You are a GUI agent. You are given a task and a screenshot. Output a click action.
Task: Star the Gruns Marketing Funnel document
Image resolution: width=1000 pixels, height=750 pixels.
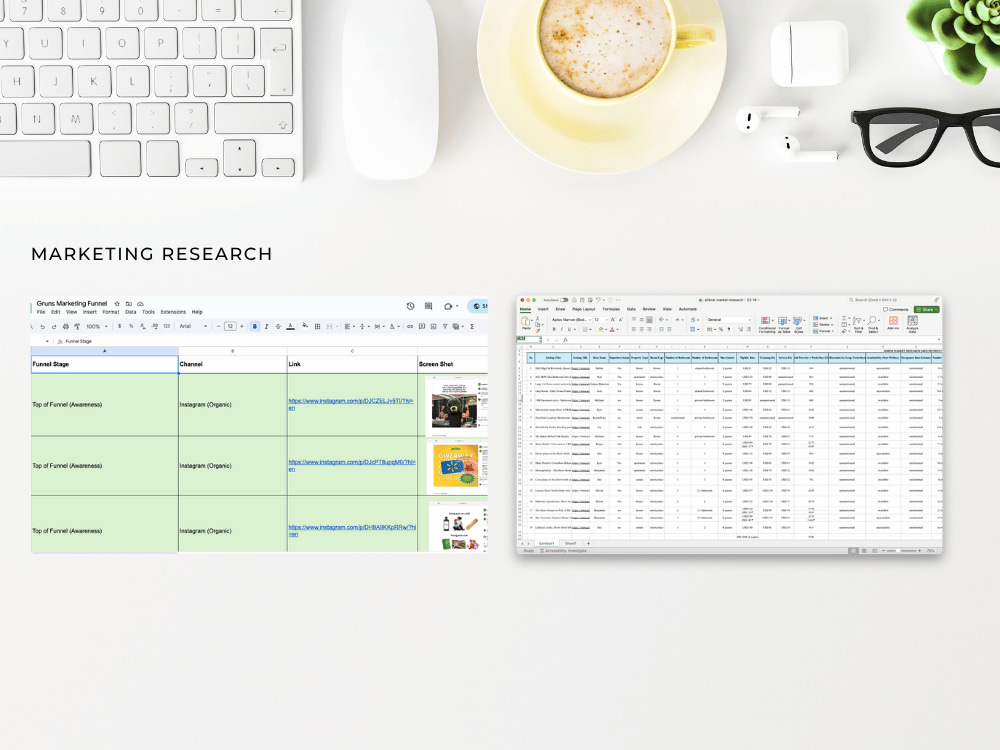(117, 304)
